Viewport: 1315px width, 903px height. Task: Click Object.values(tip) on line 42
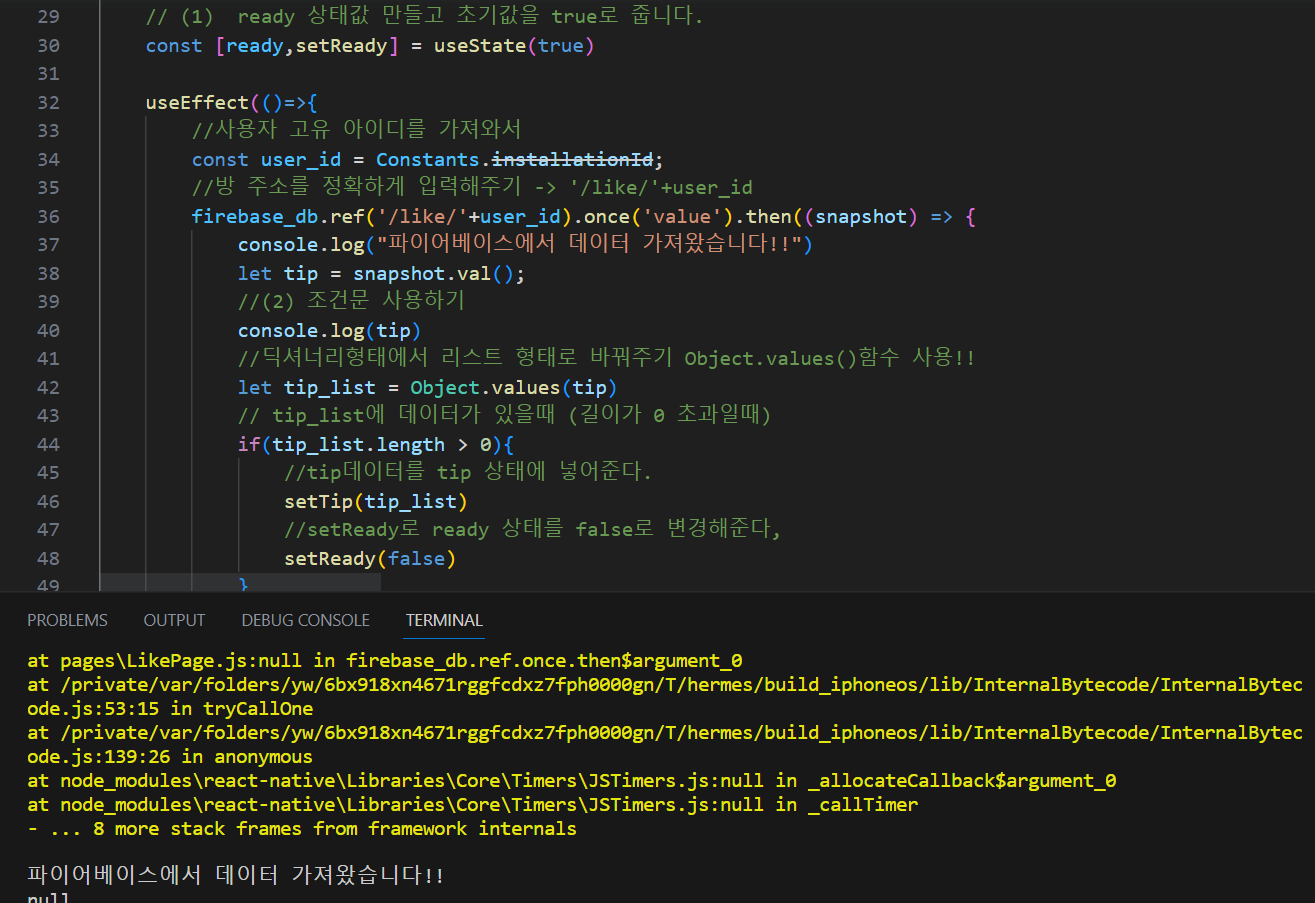click(514, 388)
